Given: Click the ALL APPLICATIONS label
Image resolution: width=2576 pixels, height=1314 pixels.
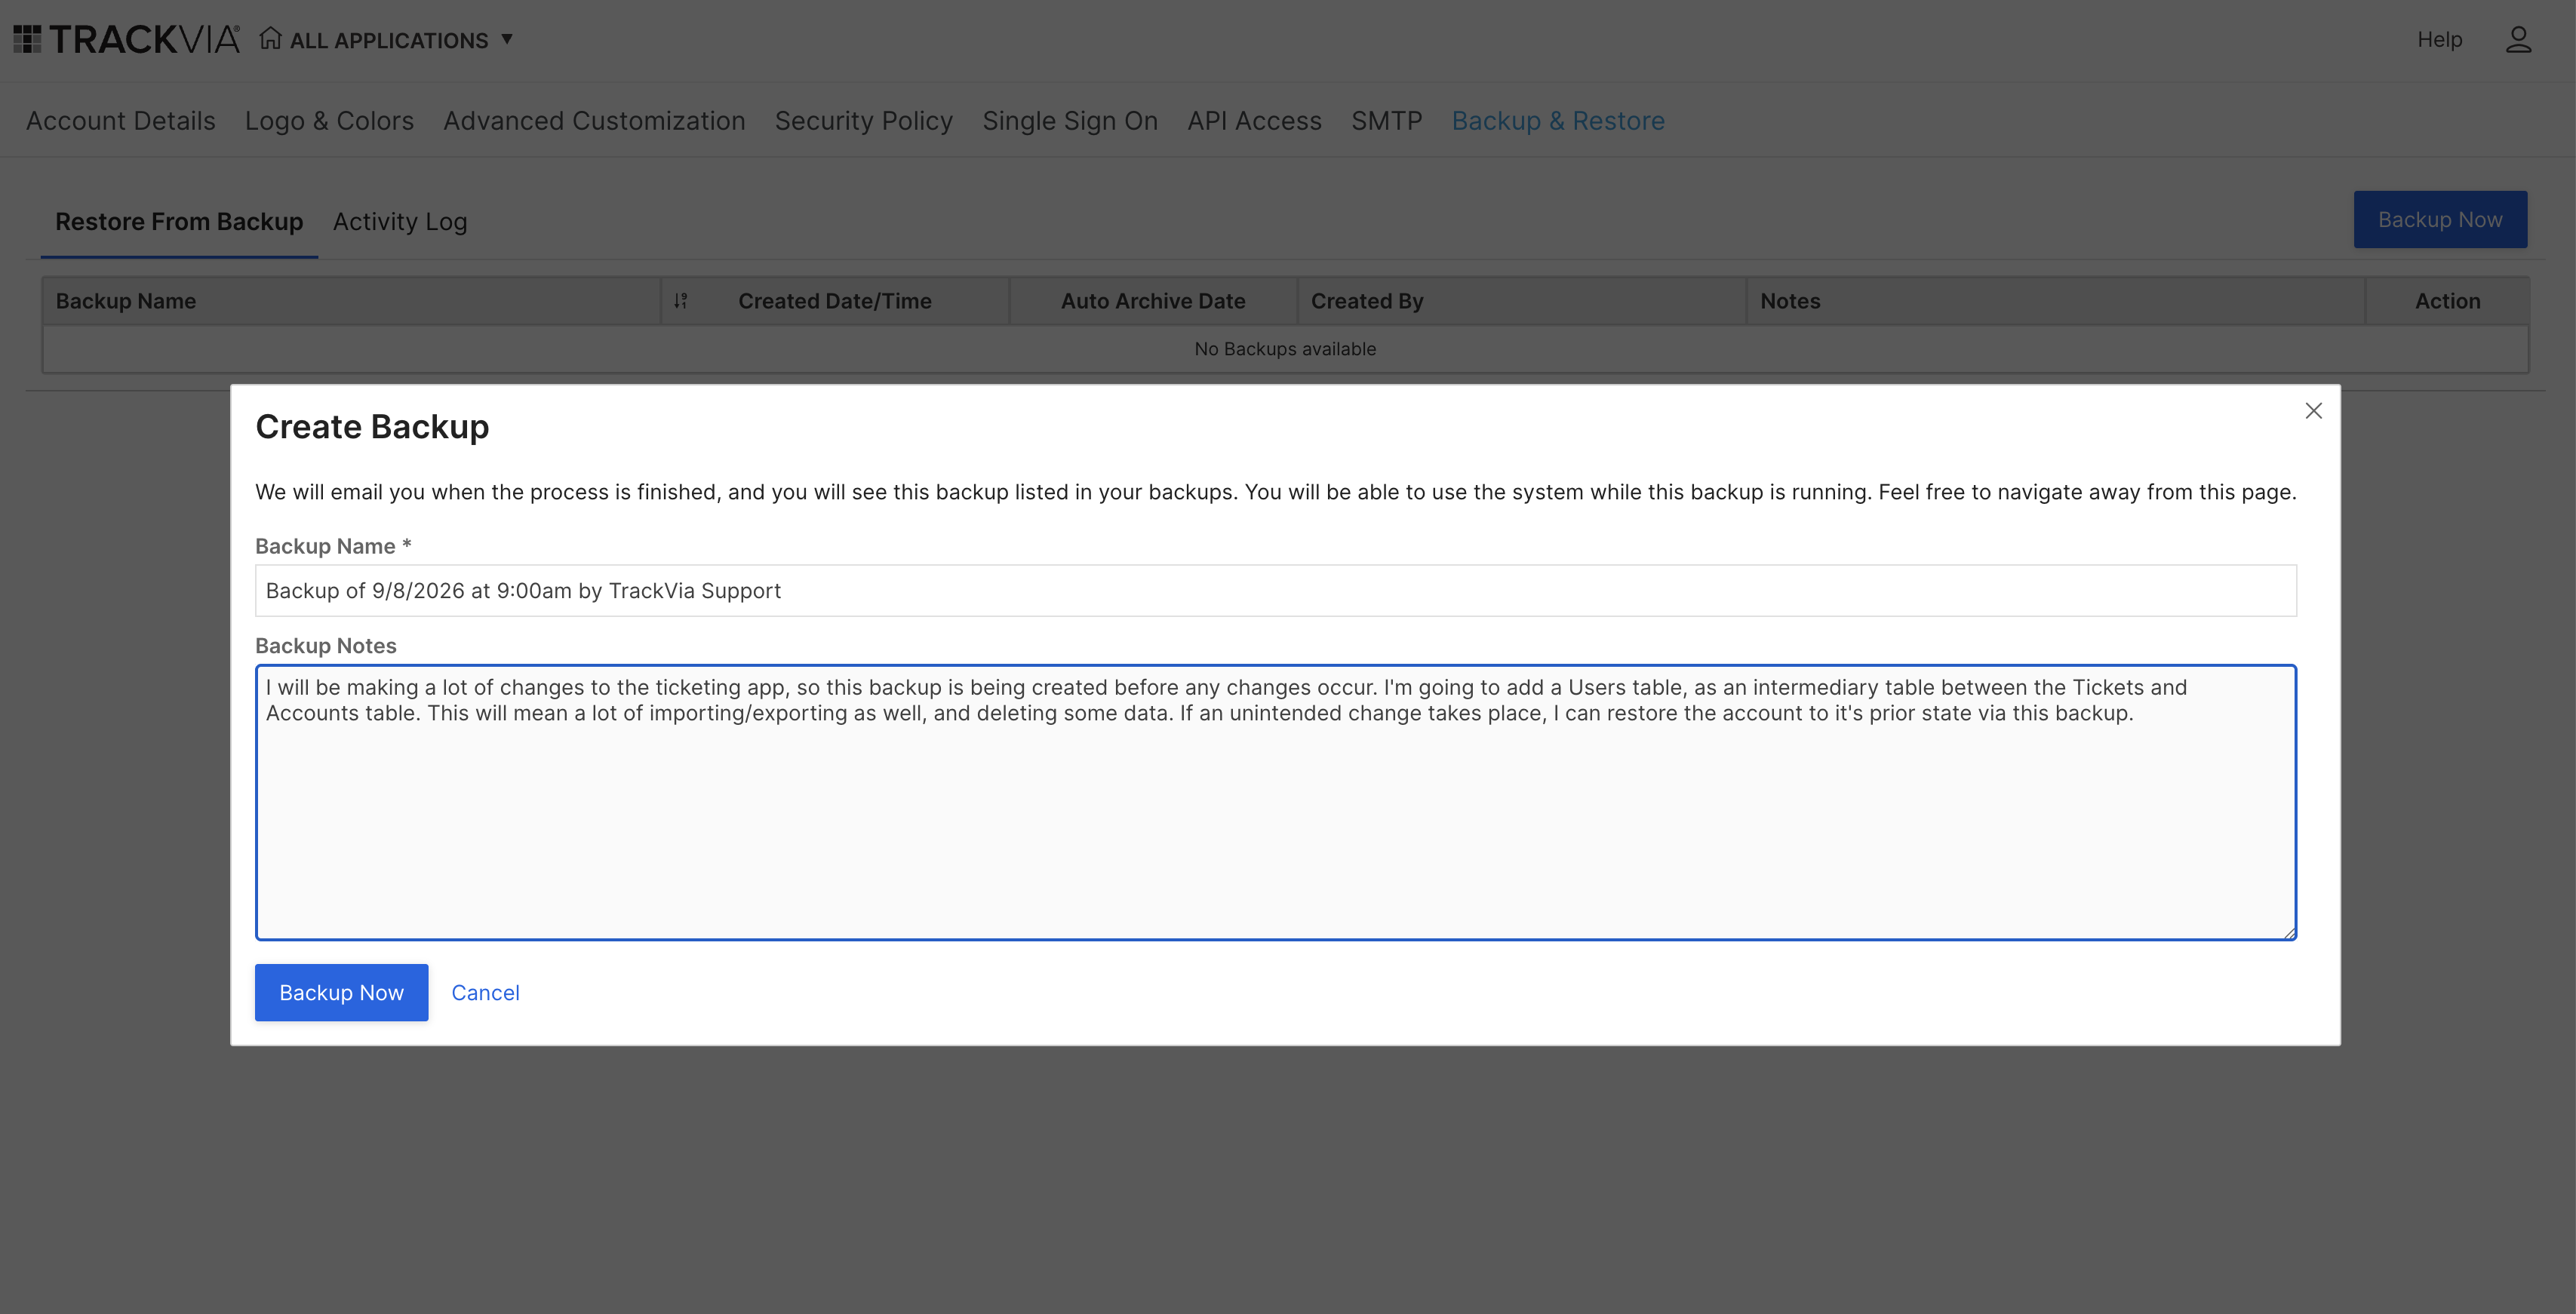Looking at the screenshot, I should click(389, 40).
